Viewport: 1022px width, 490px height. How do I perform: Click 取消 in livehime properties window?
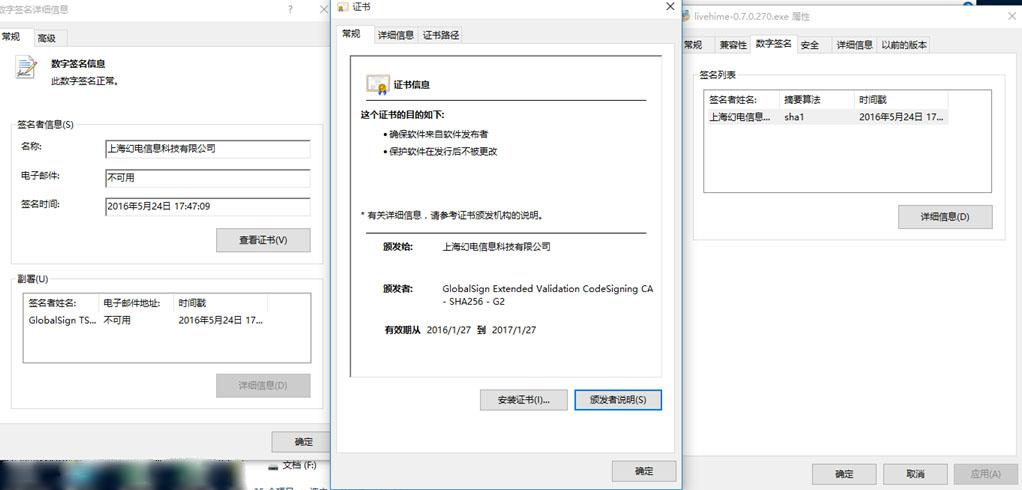click(914, 474)
